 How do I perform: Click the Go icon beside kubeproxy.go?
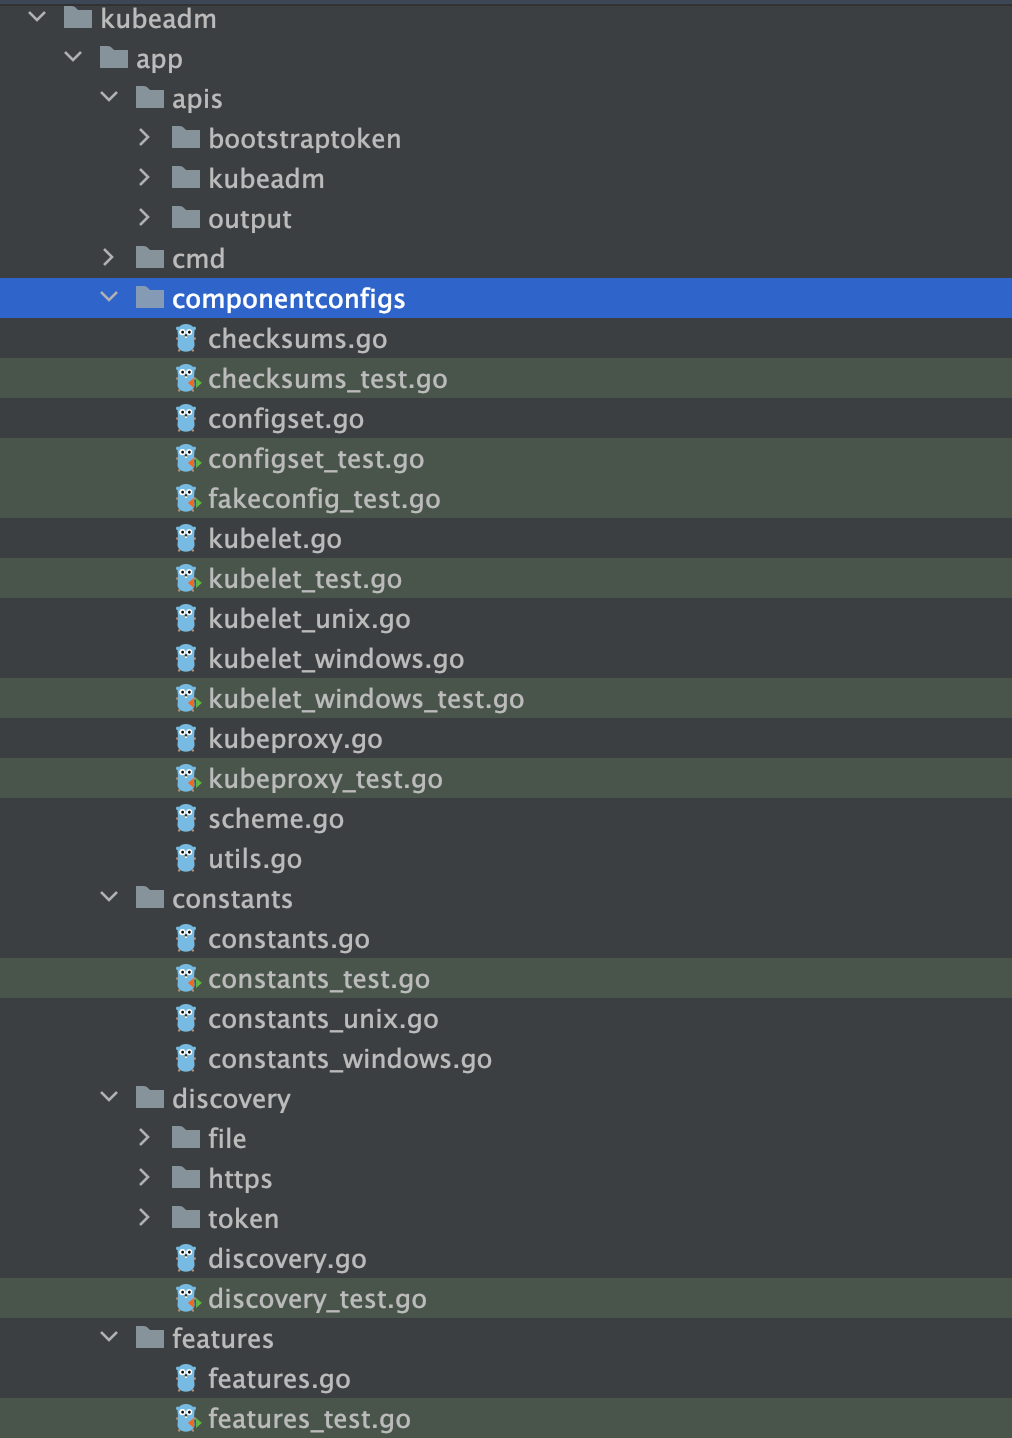tap(186, 739)
